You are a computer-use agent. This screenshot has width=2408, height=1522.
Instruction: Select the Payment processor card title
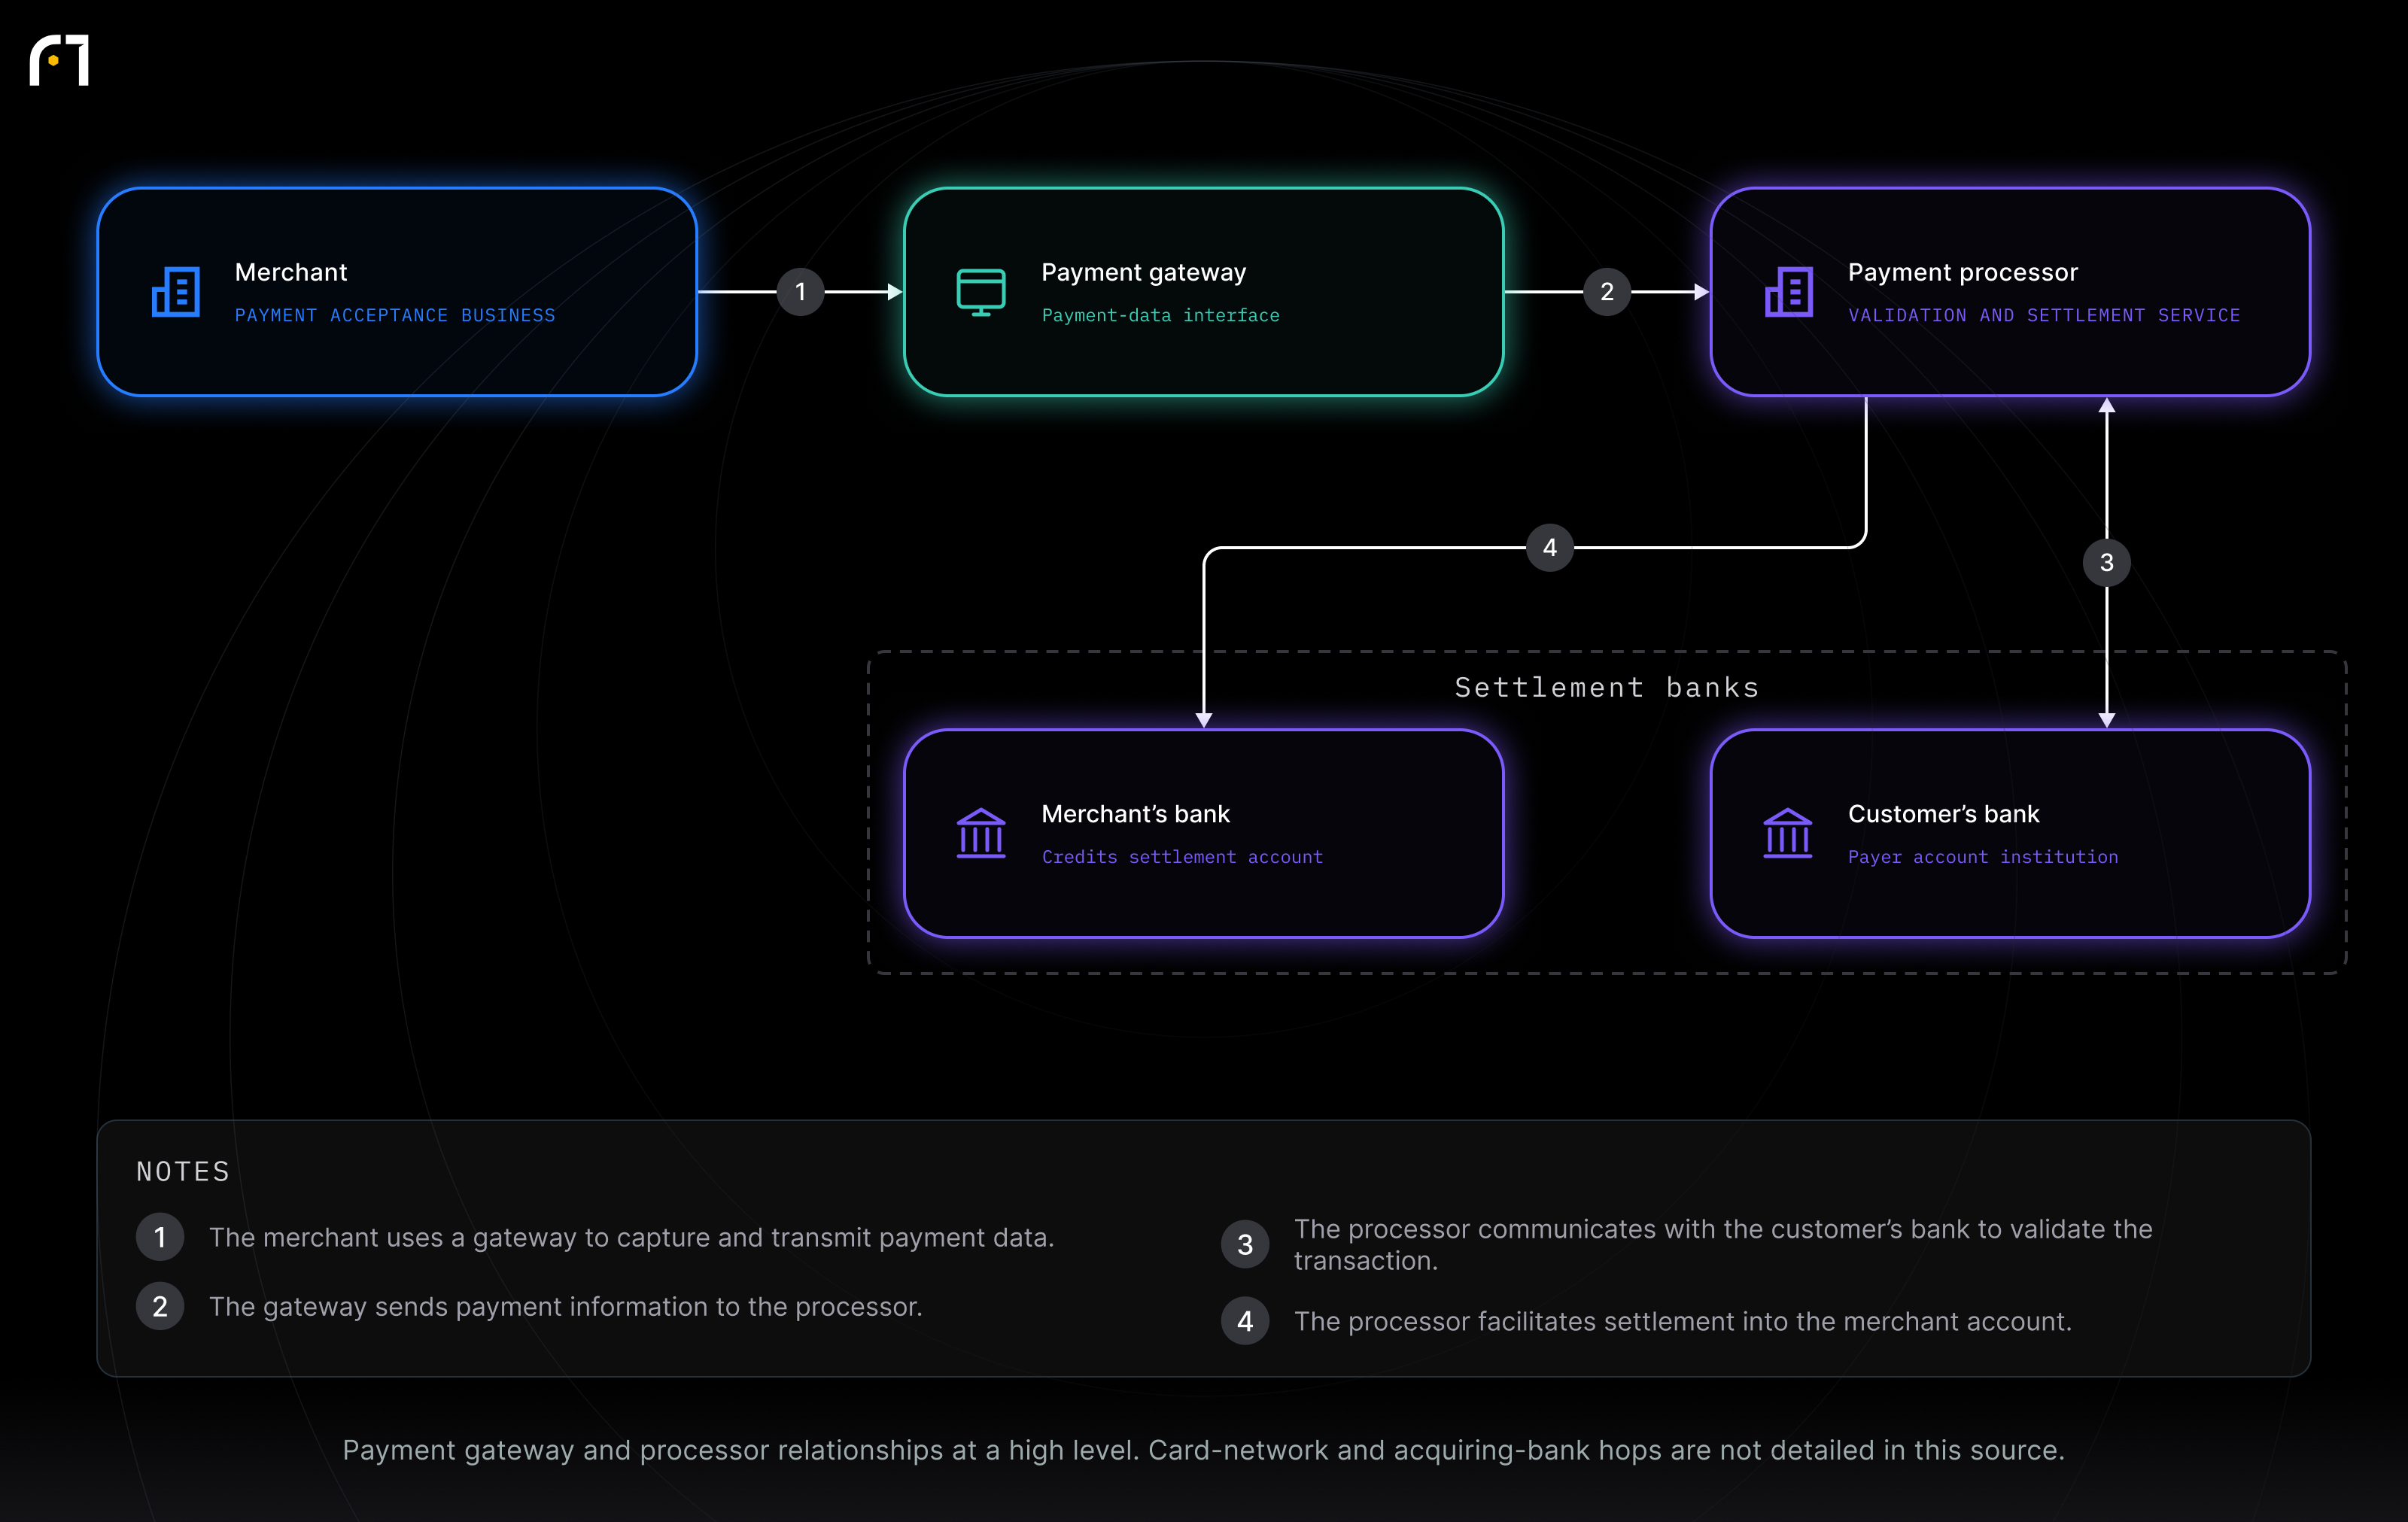1963,272
